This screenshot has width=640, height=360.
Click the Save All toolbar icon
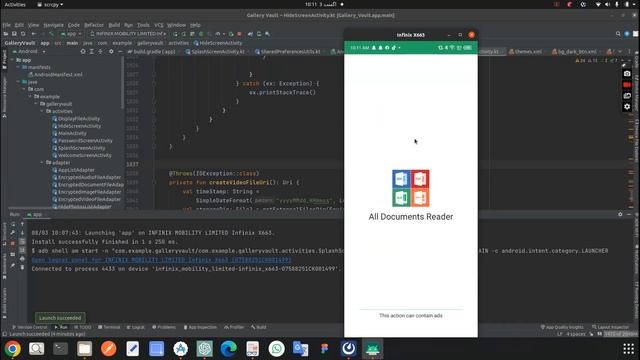pyautogui.click(x=14, y=34)
